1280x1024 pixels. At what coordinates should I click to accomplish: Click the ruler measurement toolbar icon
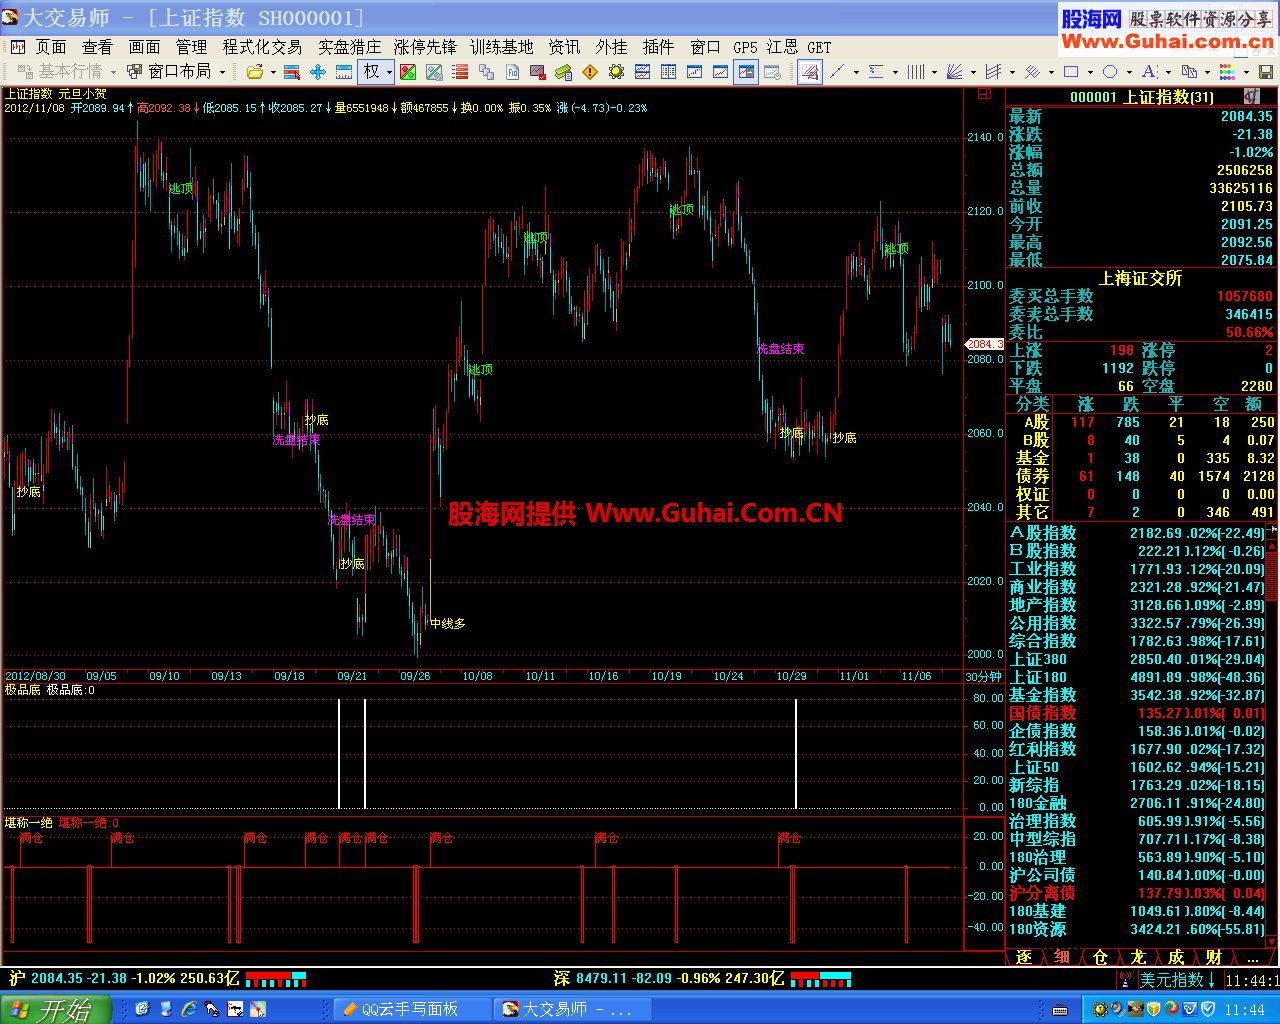coord(343,72)
